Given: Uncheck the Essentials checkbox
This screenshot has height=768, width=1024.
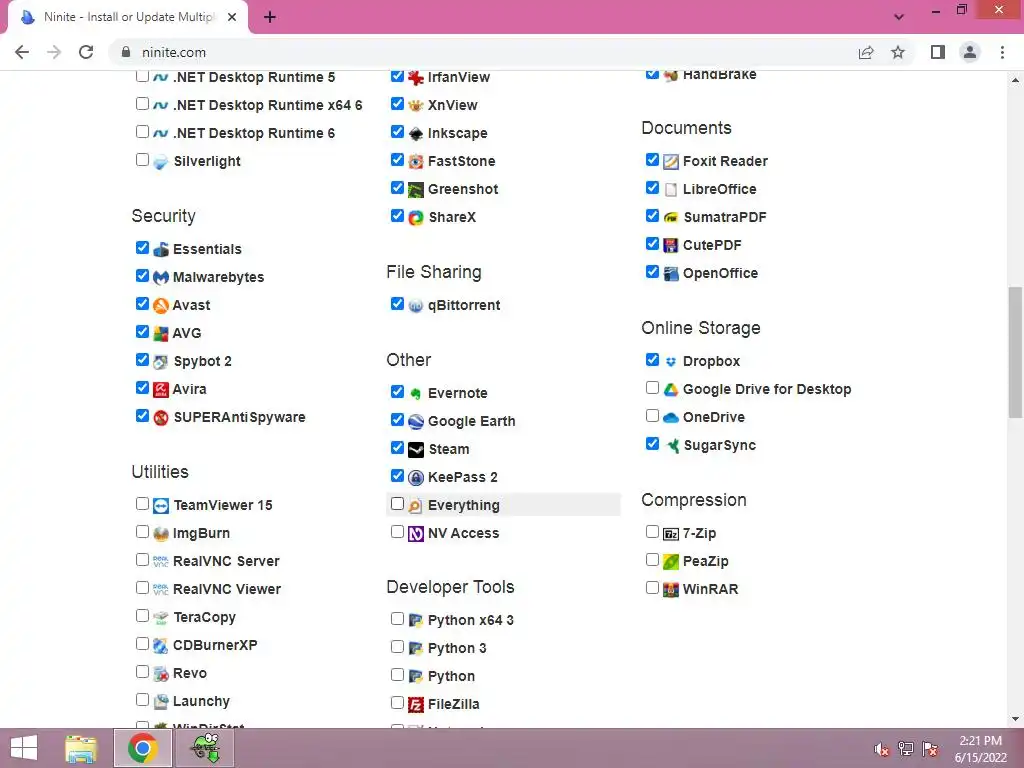Looking at the screenshot, I should click(x=142, y=248).
